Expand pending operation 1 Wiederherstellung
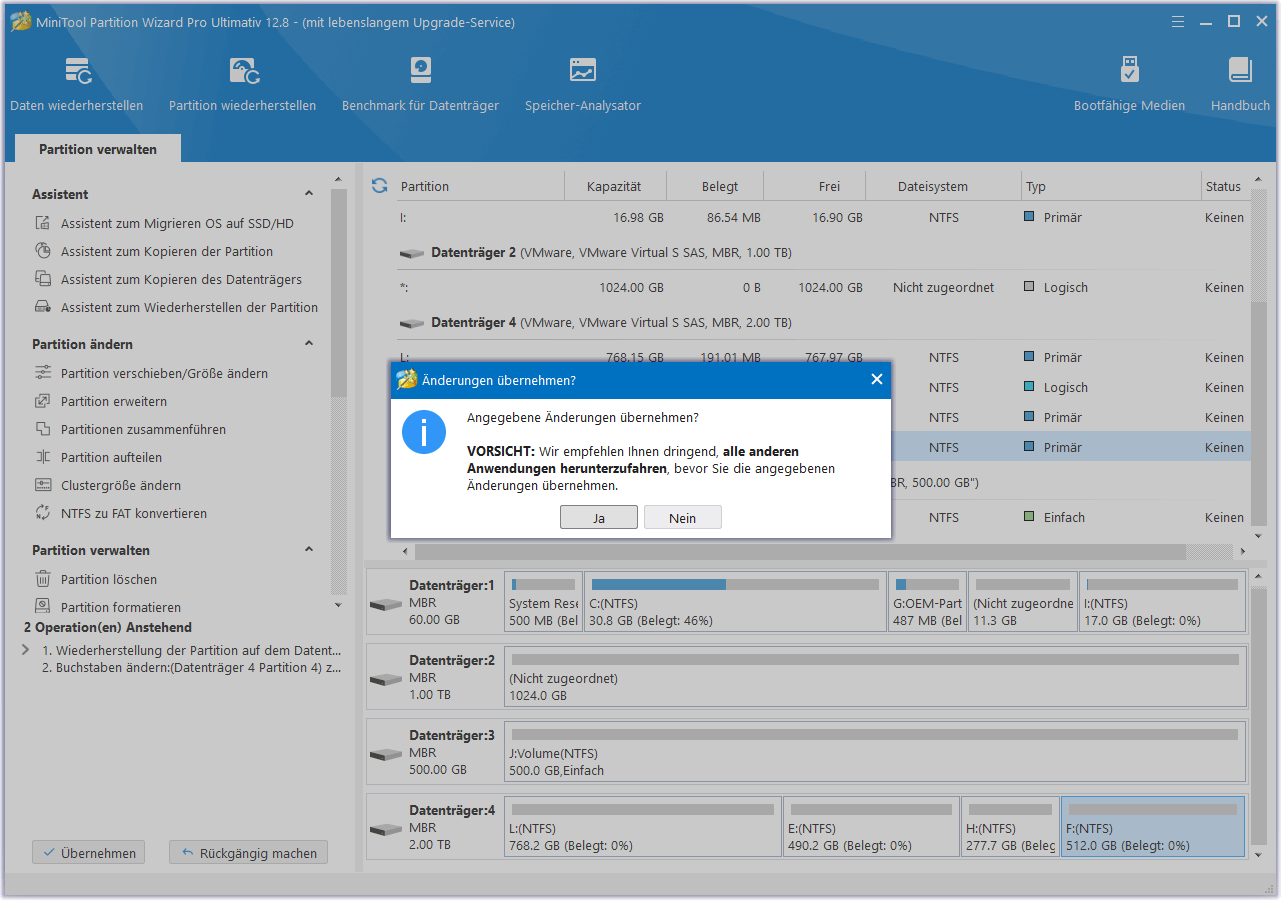 26,650
